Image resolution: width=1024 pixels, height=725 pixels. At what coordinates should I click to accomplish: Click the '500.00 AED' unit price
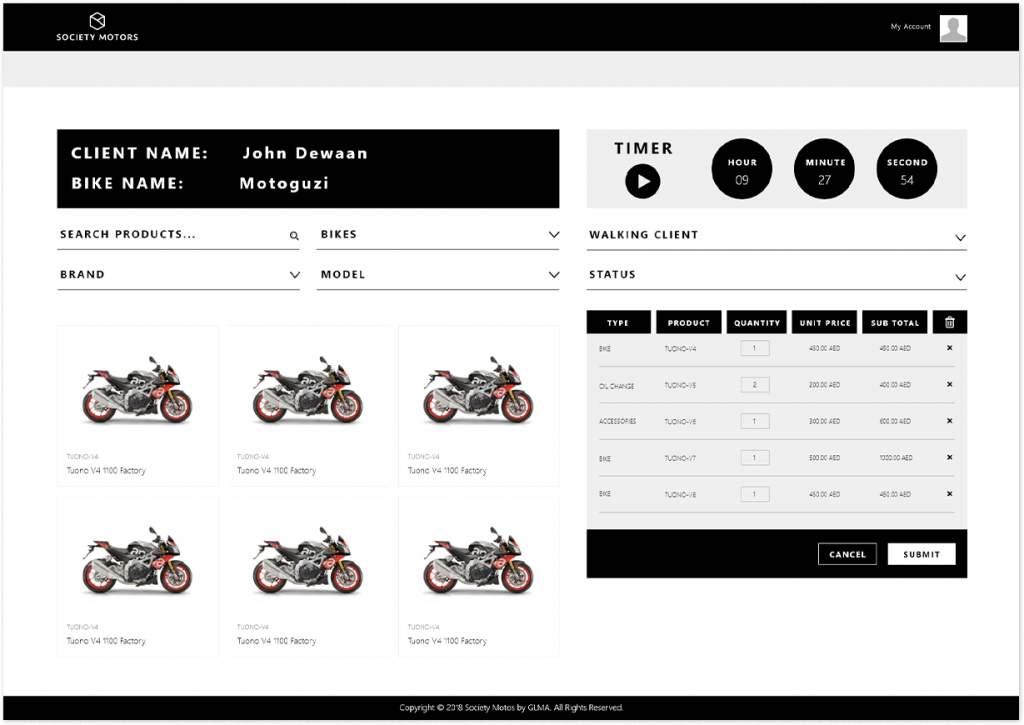[x=825, y=458]
